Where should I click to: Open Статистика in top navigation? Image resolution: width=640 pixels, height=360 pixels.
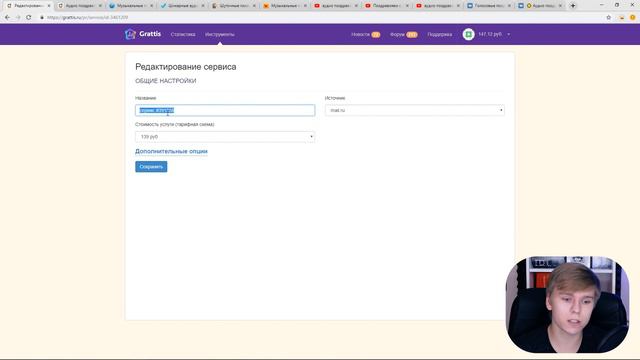183,34
